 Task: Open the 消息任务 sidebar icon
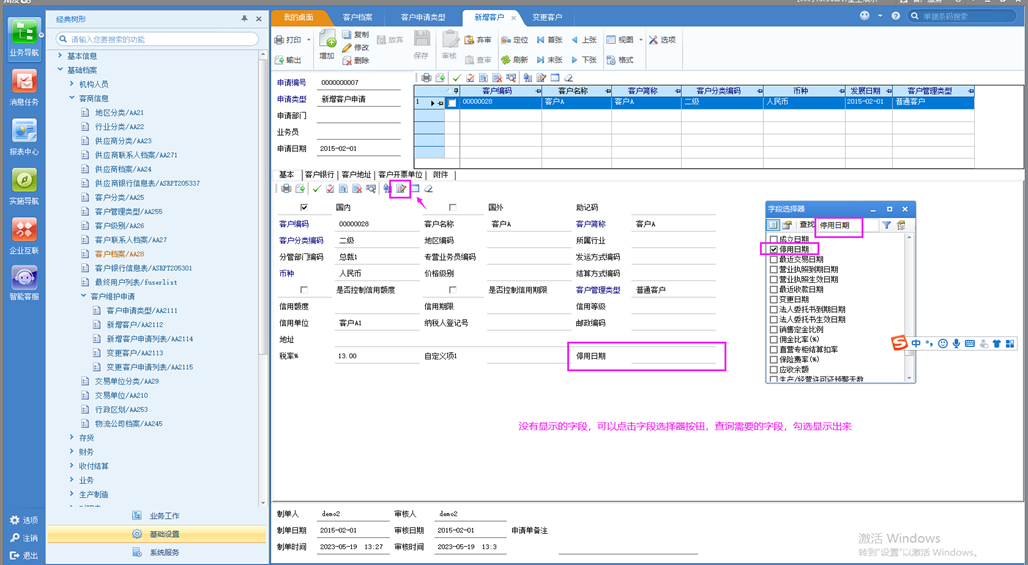tap(24, 88)
